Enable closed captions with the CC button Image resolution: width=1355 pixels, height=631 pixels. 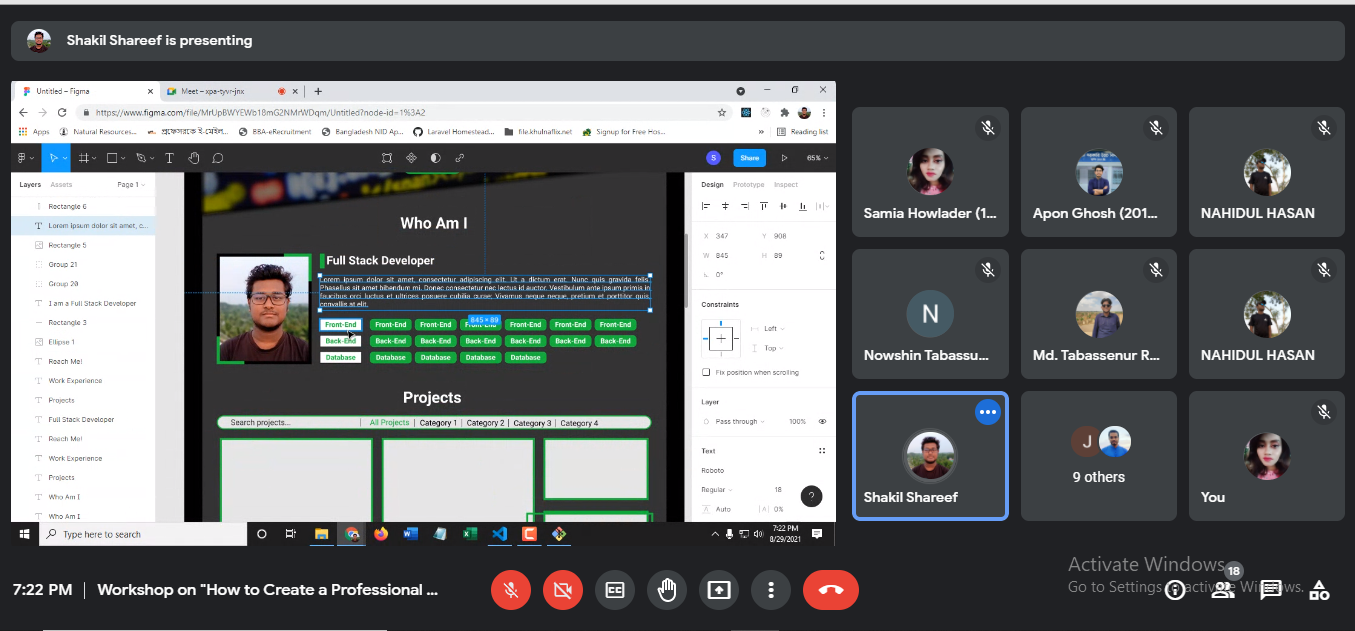[615, 590]
